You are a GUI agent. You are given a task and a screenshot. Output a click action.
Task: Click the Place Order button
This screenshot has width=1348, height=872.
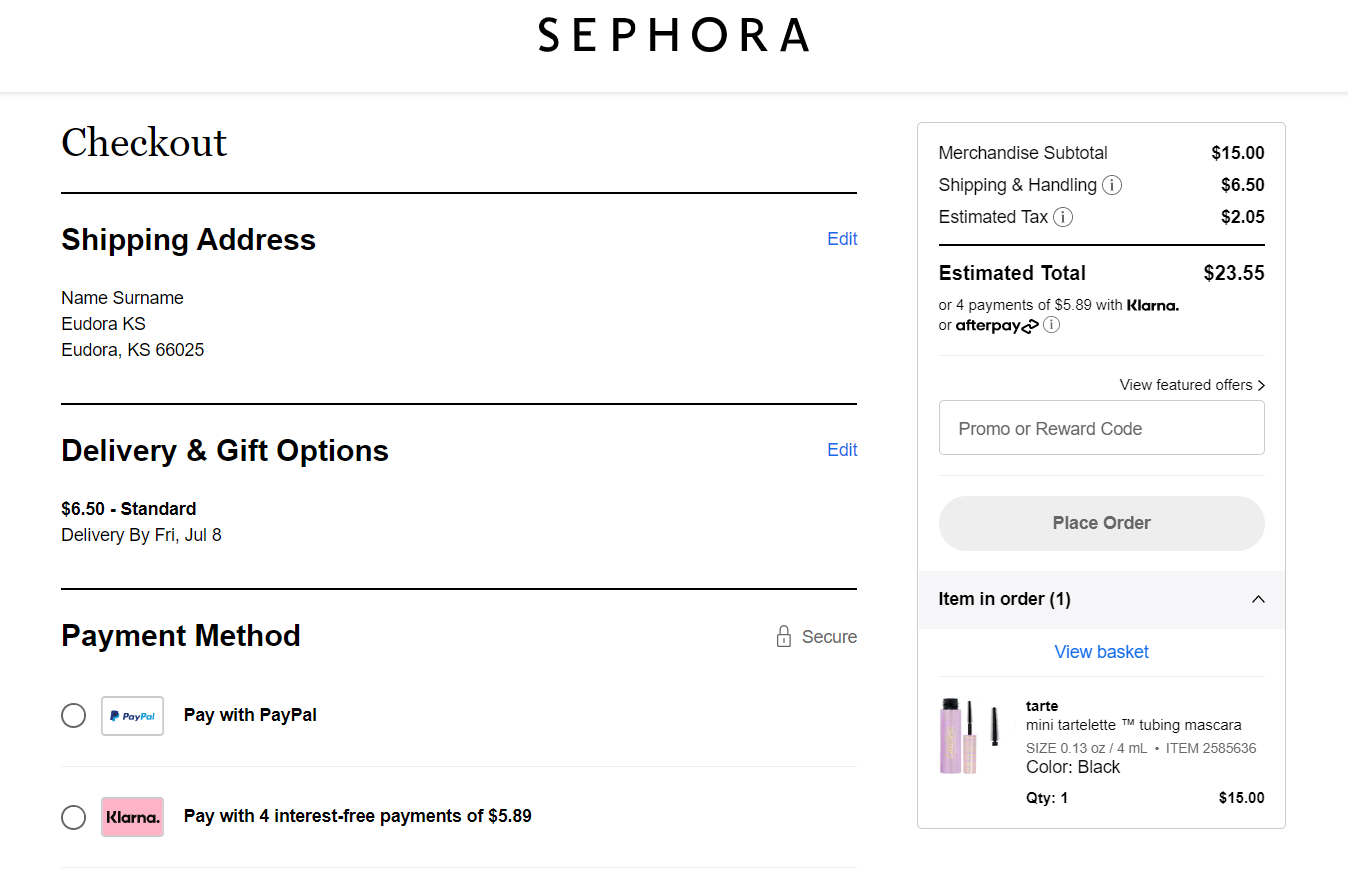(1101, 523)
